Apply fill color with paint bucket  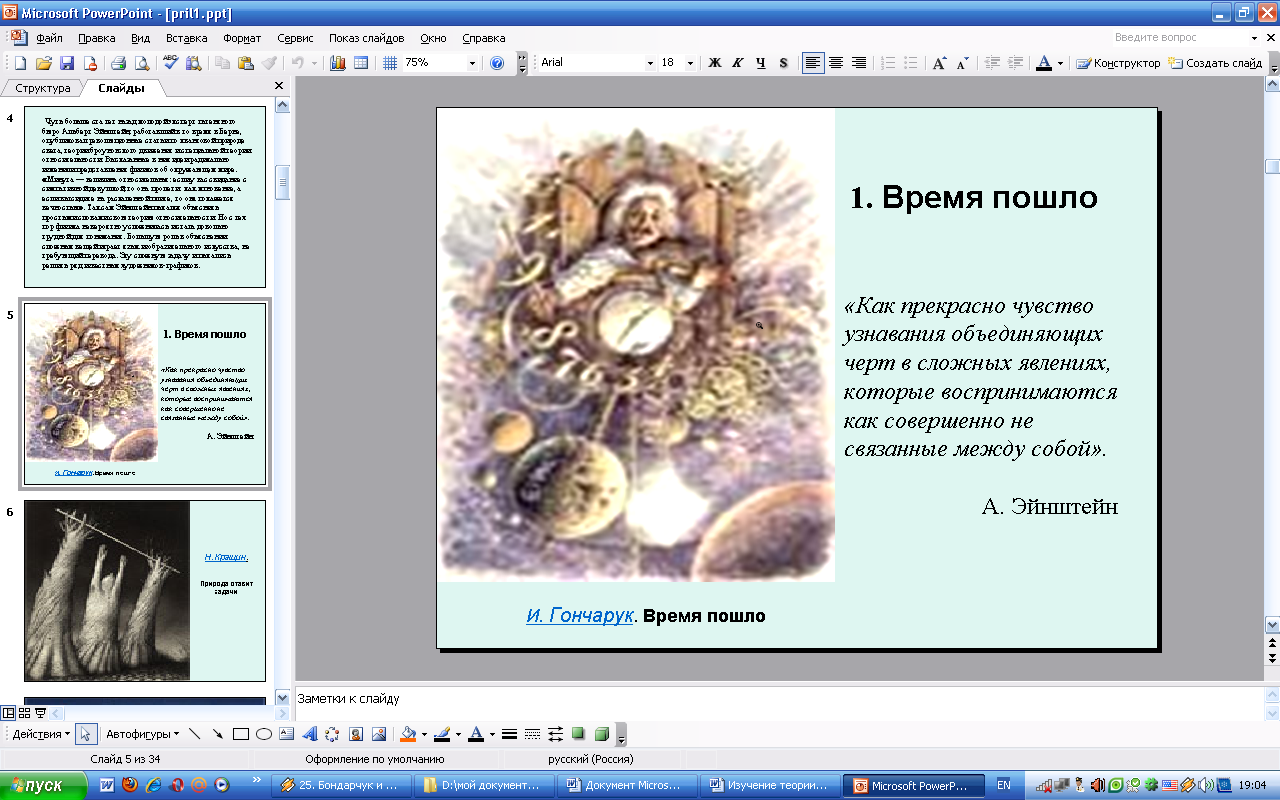point(407,734)
